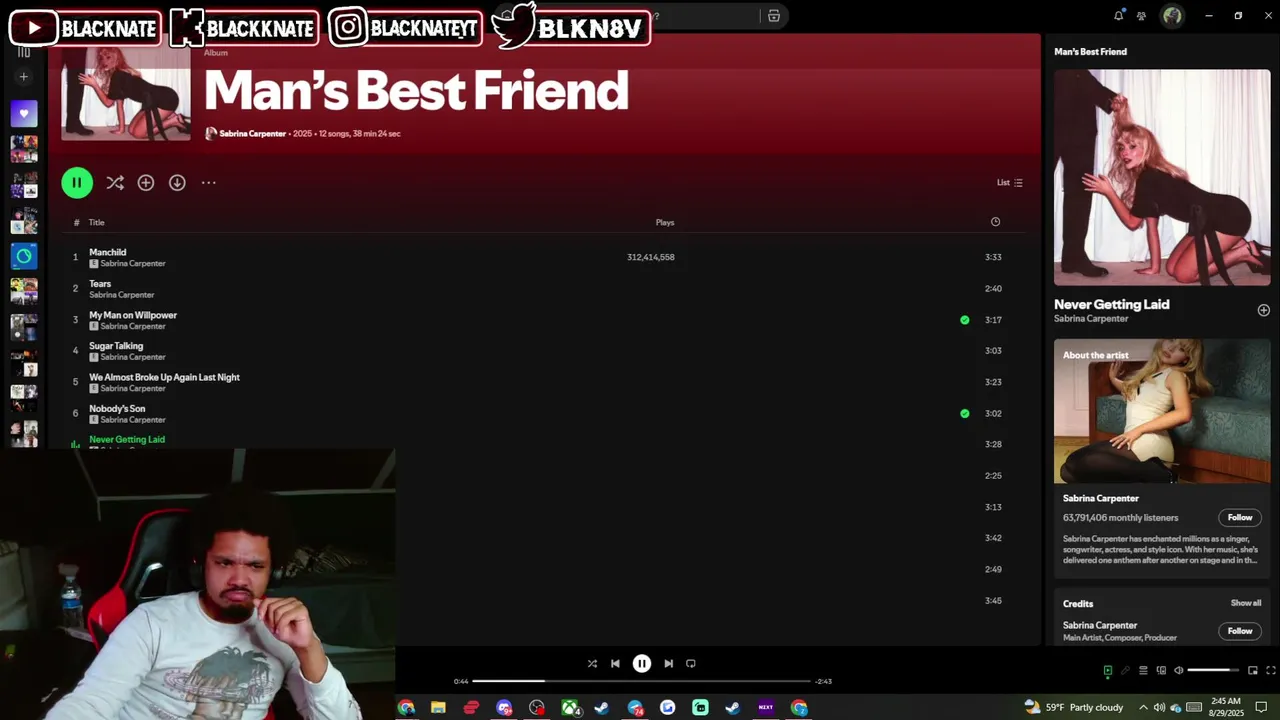
Task: Show lyrics with the microphone icon
Action: point(1125,671)
